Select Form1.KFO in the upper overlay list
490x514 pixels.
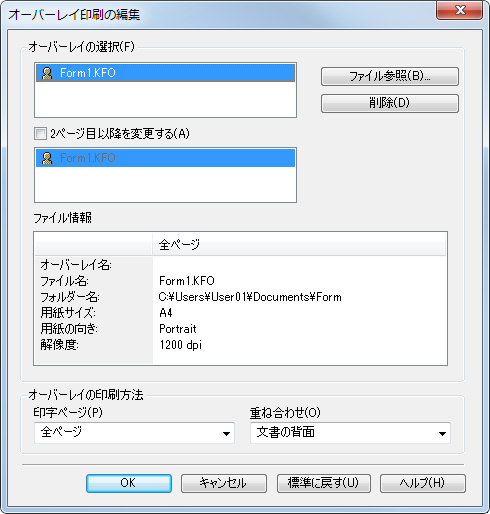(165, 73)
